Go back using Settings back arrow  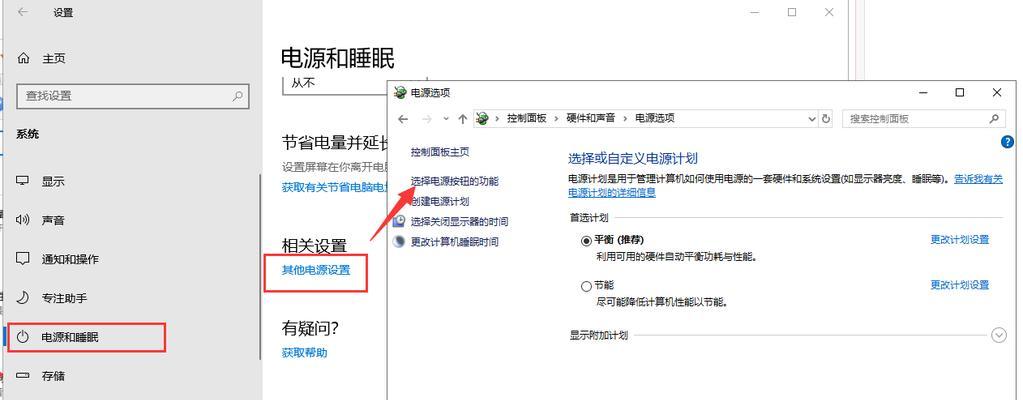[23, 12]
